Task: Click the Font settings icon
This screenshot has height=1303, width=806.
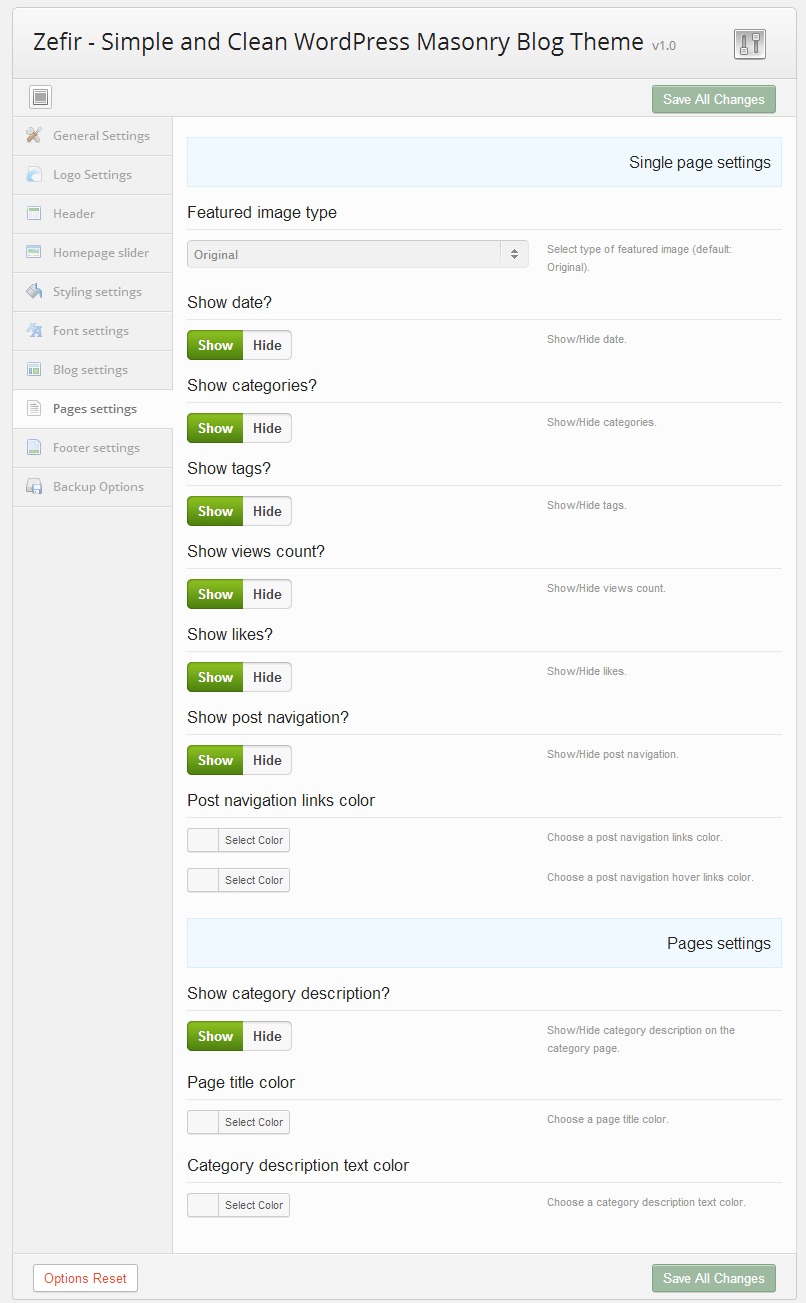Action: [x=34, y=331]
